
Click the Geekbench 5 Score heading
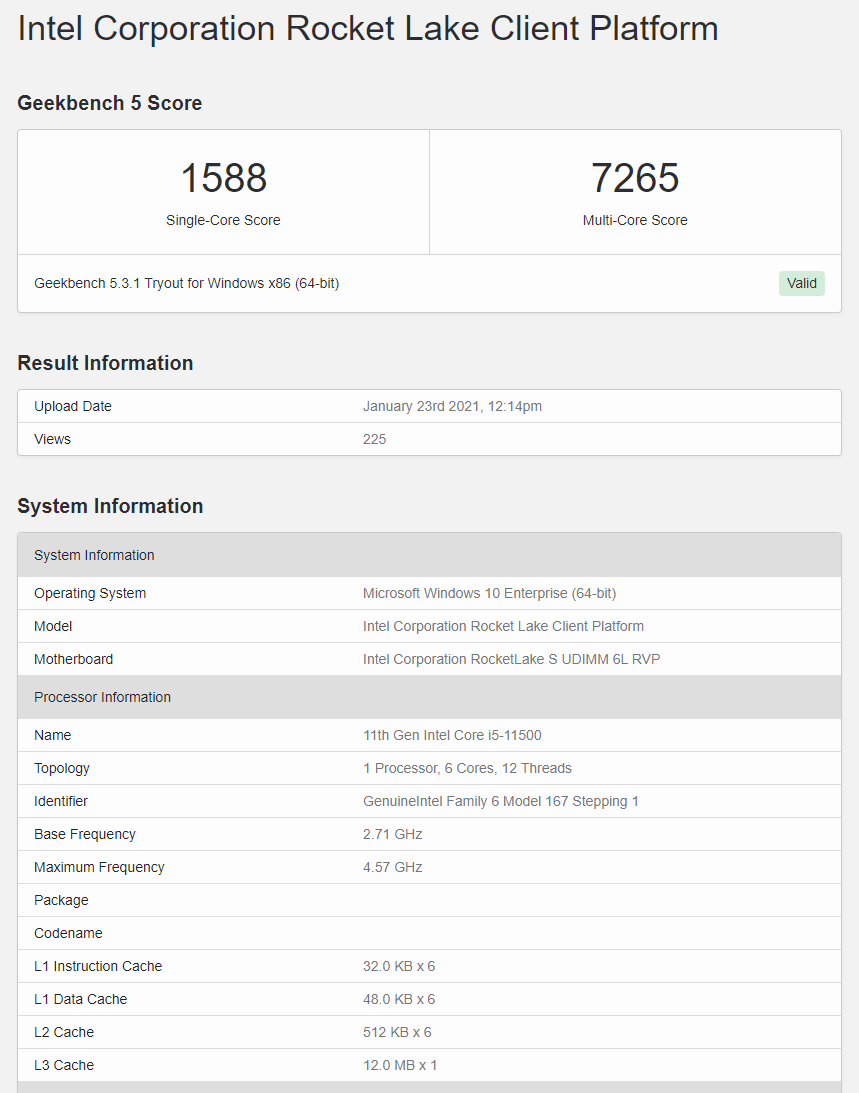(x=110, y=103)
